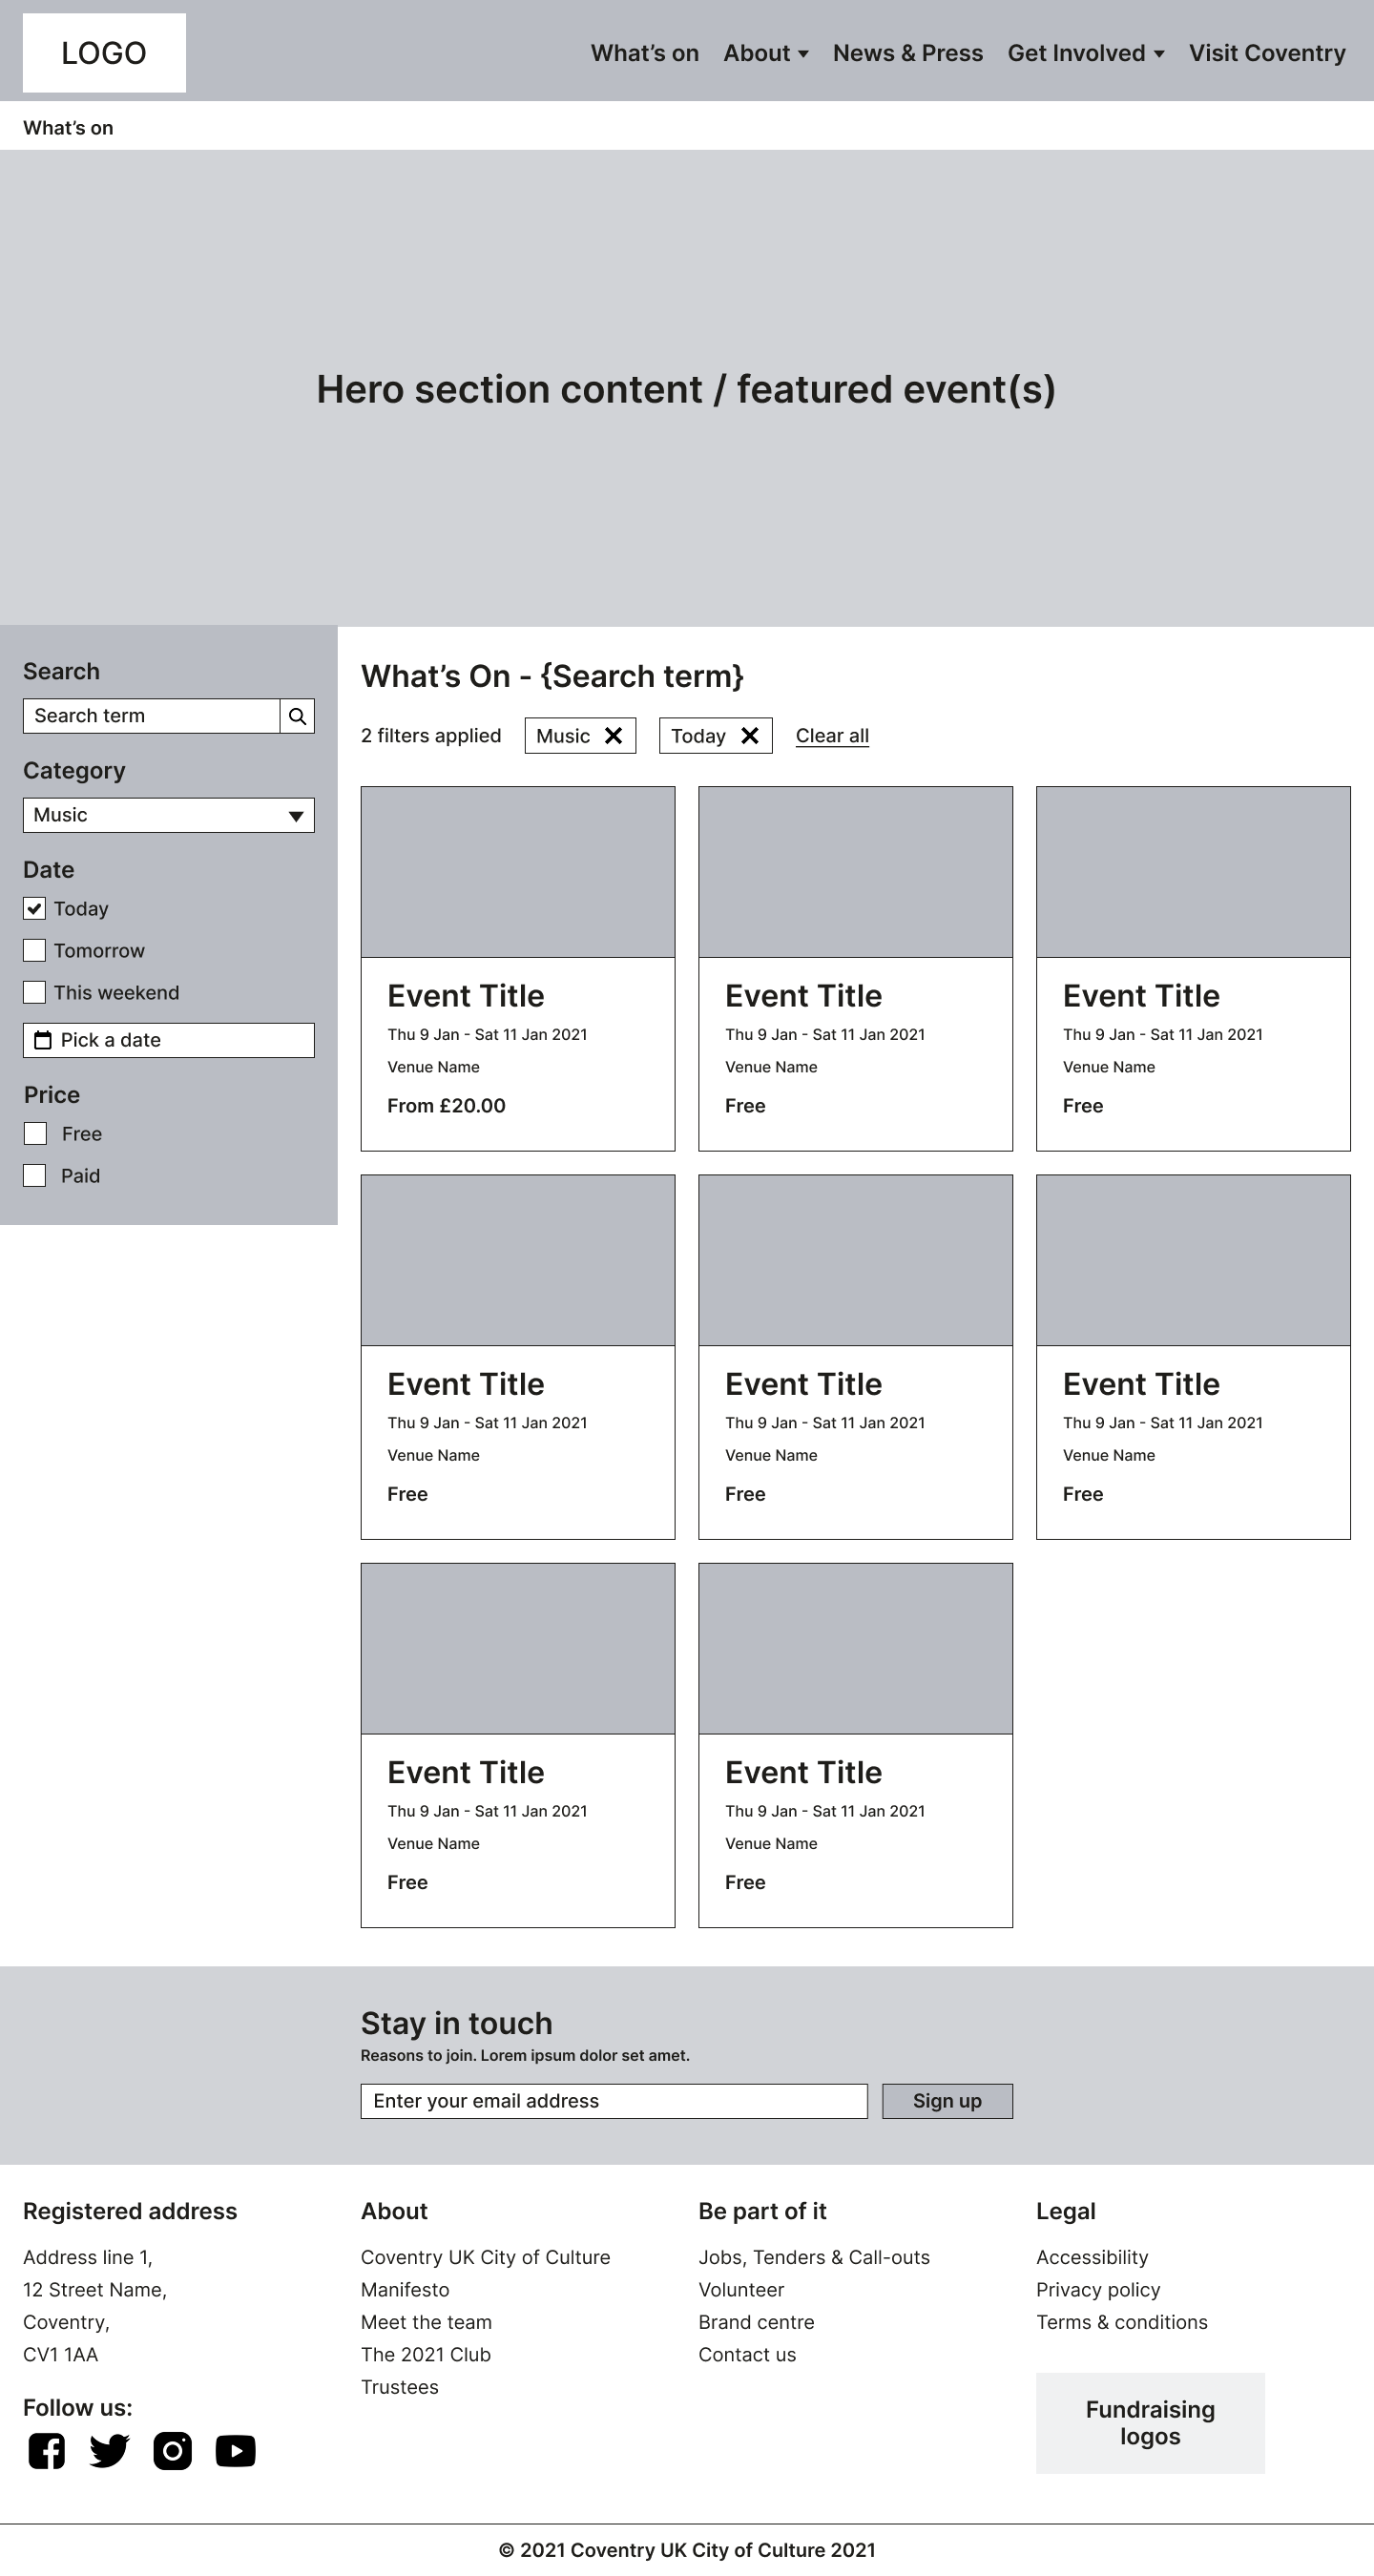Open the Instagram social icon
Image resolution: width=1374 pixels, height=2576 pixels.
[172, 2450]
